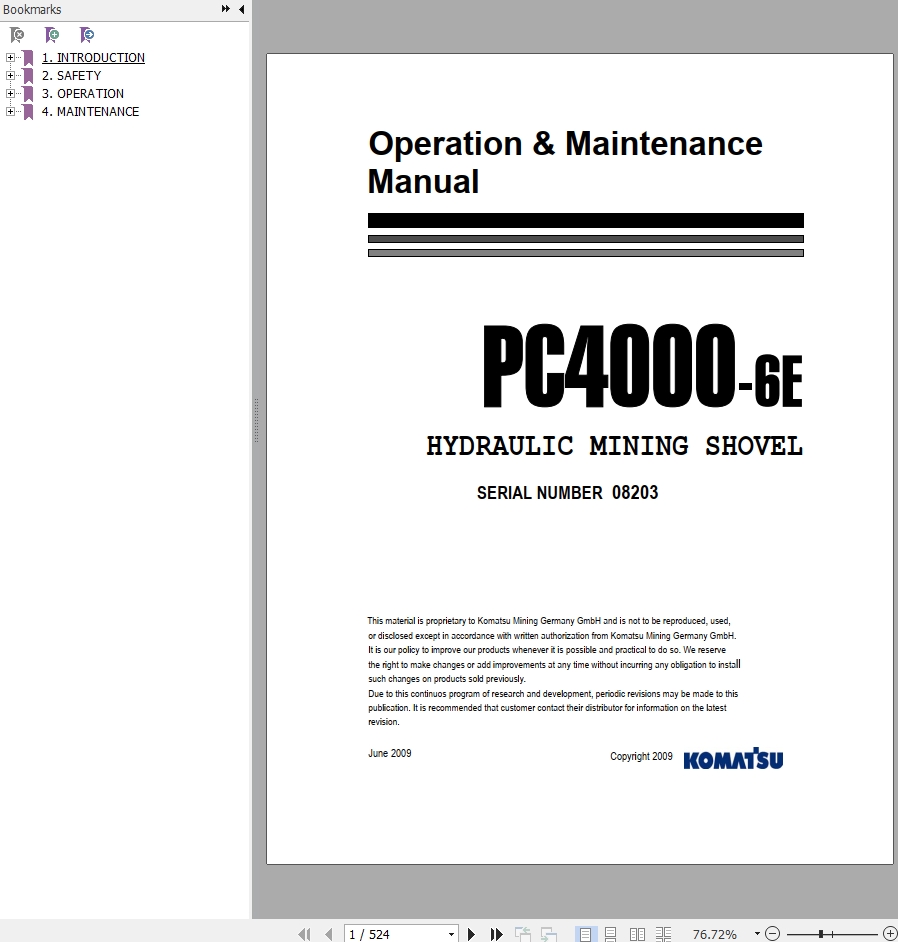
Task: Click the 76.72% zoom level field
Action: click(714, 934)
